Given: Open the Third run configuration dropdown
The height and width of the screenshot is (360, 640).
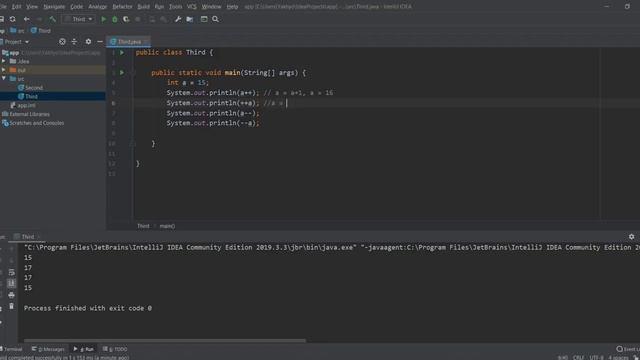Looking at the screenshot, I should [x=79, y=19].
